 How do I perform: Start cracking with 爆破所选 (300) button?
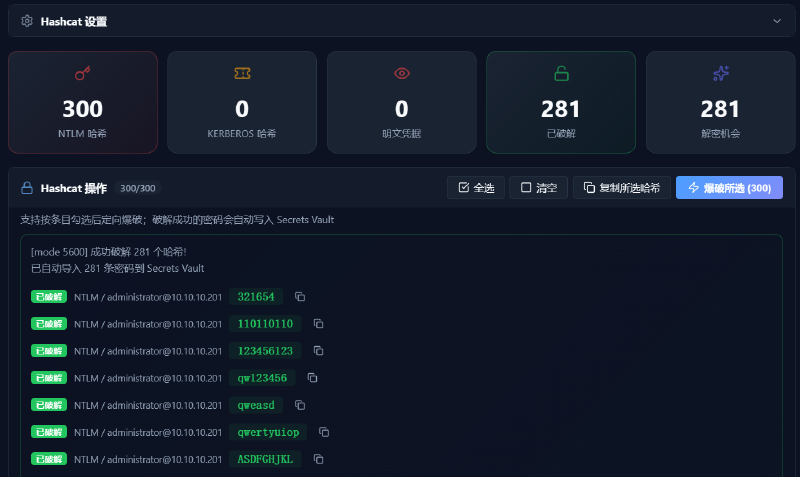[729, 188]
